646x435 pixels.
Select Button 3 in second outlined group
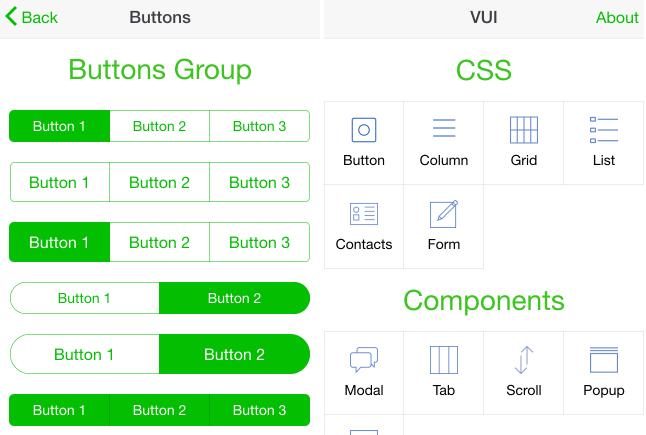(260, 182)
